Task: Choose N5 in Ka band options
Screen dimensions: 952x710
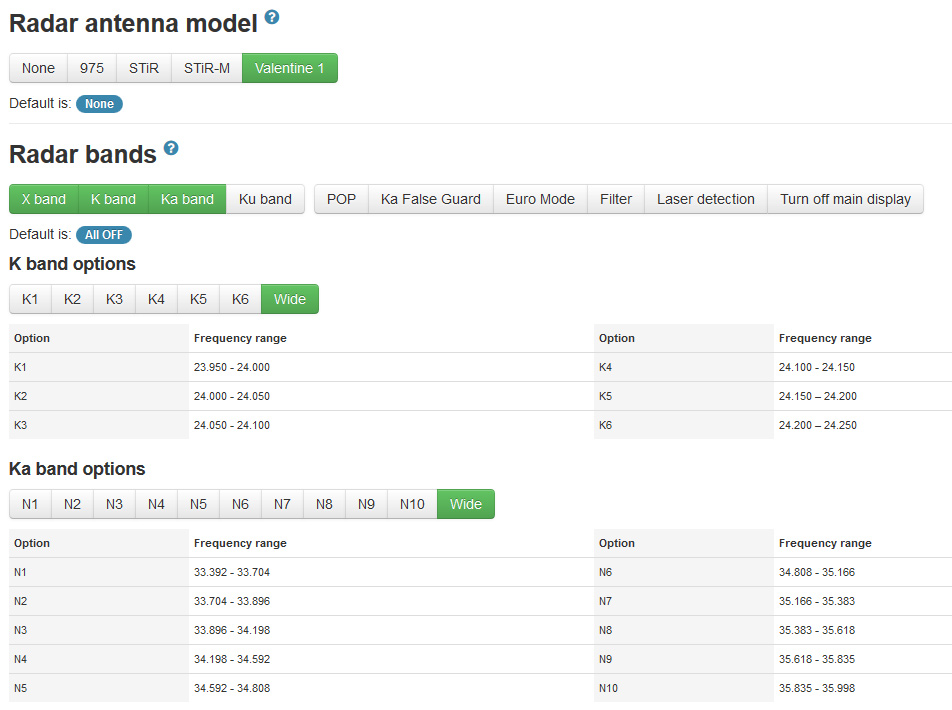Action: (x=198, y=504)
